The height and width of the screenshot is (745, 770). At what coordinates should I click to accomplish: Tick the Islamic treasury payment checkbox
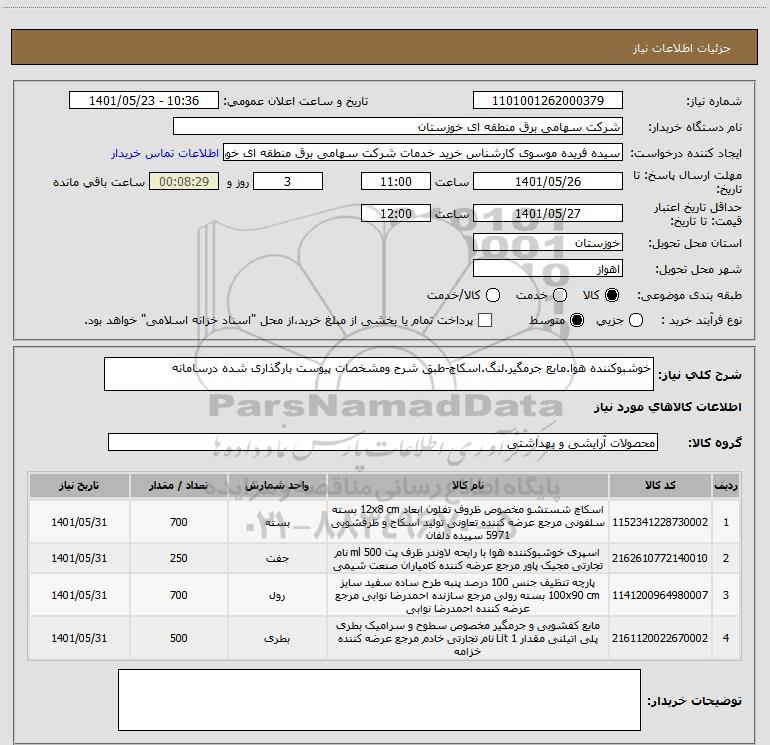click(486, 321)
